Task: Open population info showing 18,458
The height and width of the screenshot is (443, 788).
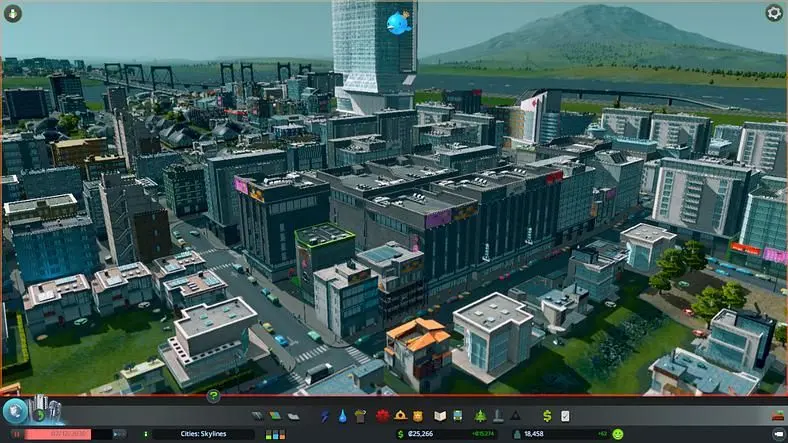Action: point(534,434)
